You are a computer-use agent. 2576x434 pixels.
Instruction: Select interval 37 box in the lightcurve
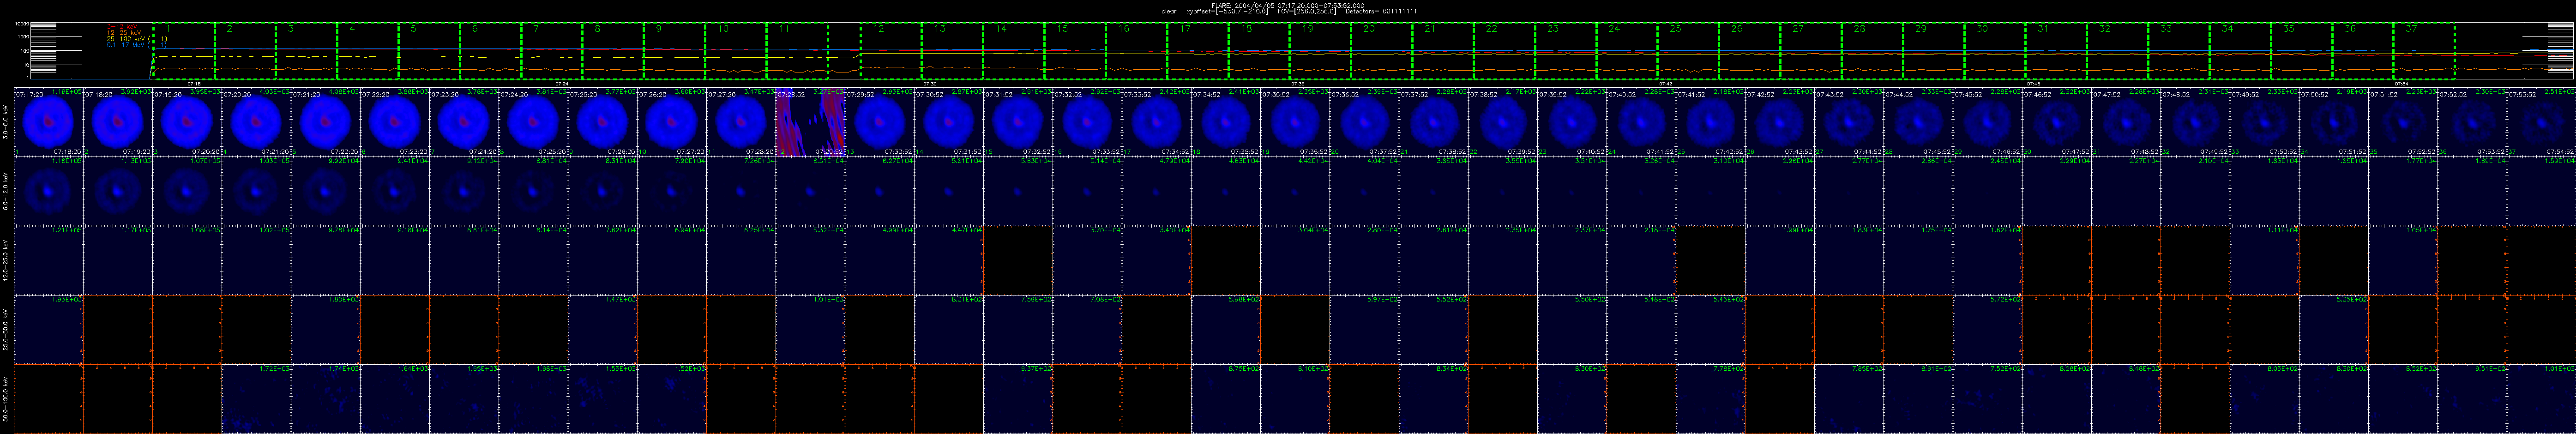click(x=2424, y=51)
